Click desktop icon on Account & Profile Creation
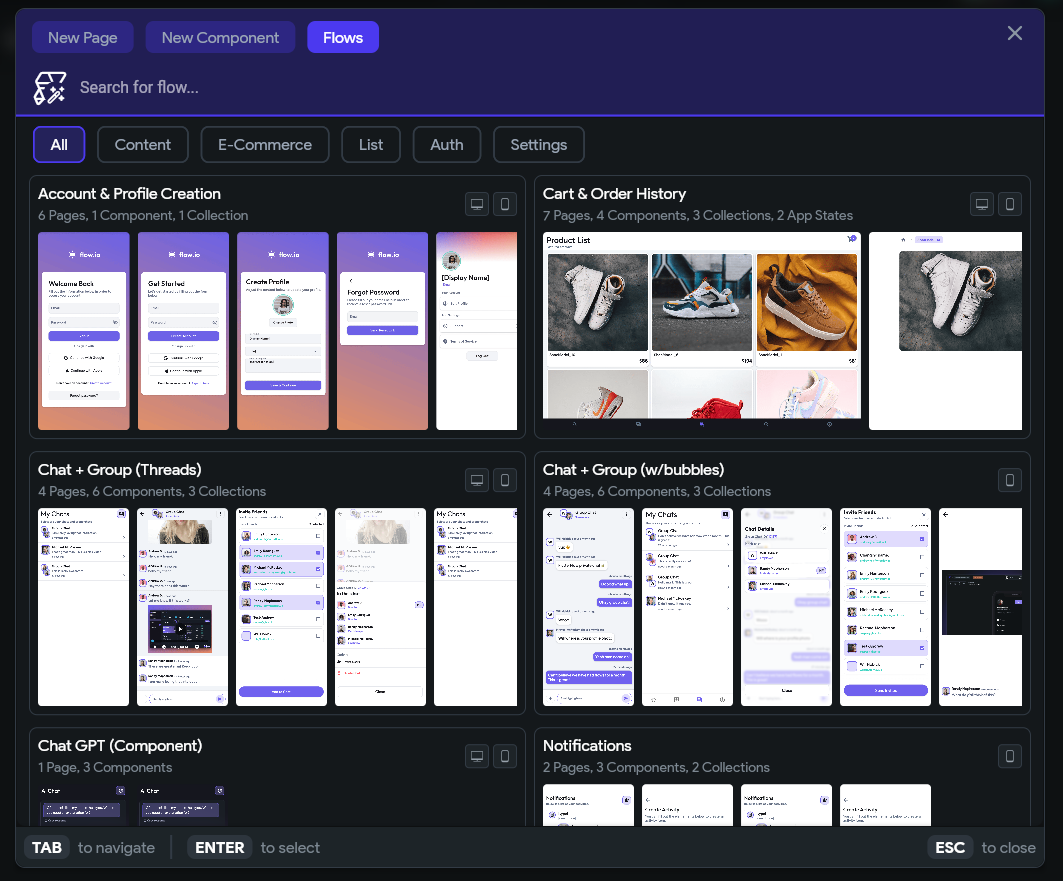1063x881 pixels. pos(477,204)
